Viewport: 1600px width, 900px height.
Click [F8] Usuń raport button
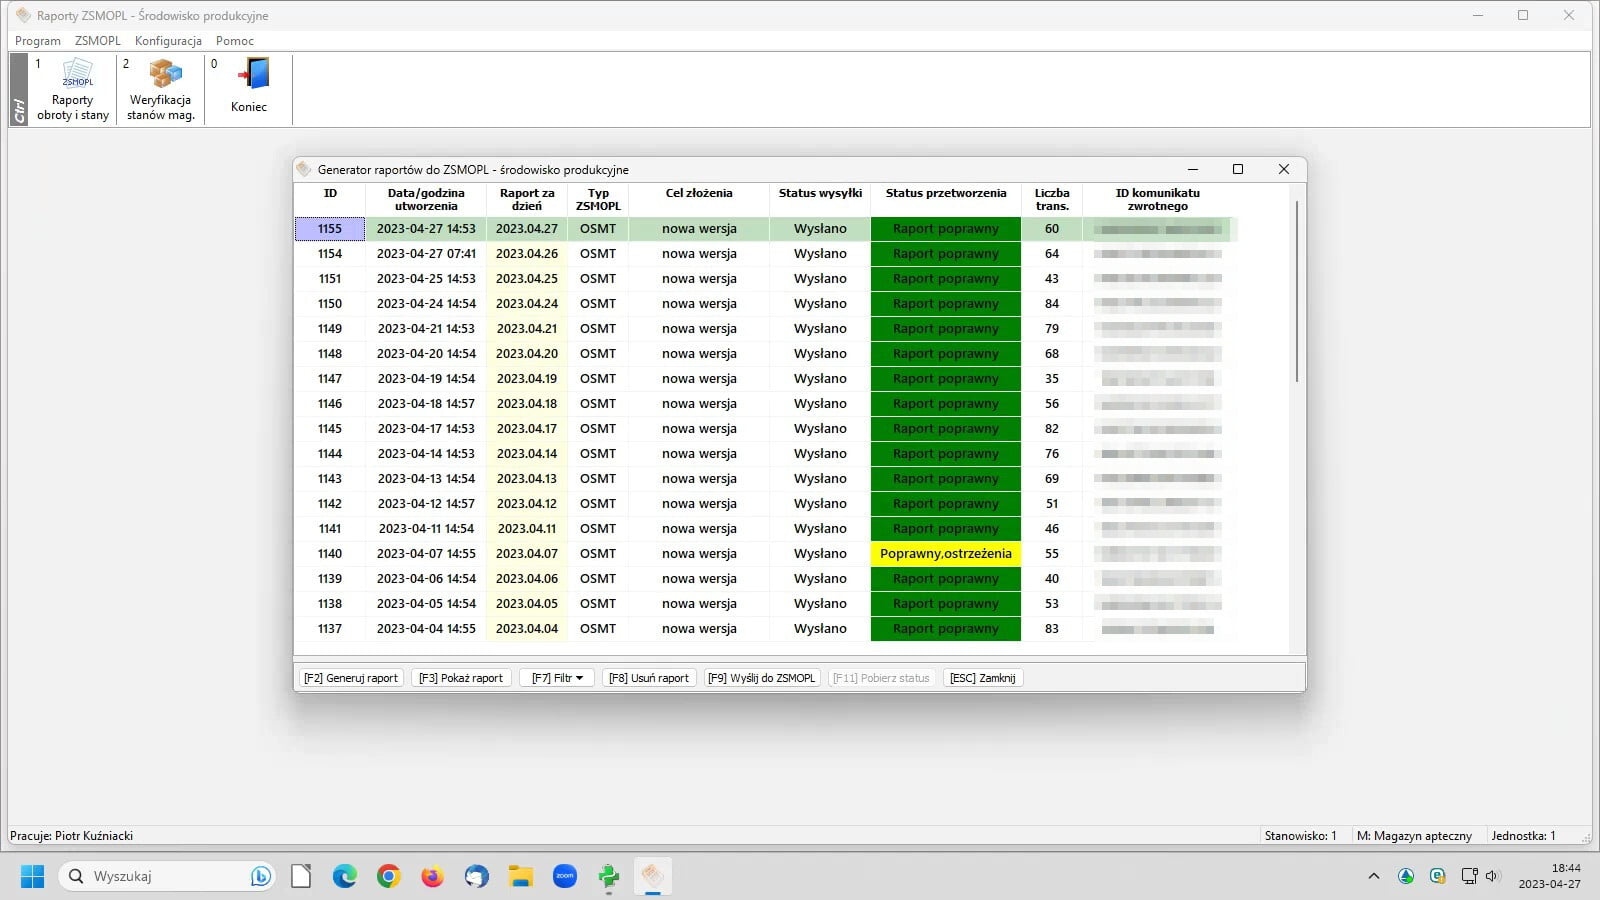click(649, 678)
